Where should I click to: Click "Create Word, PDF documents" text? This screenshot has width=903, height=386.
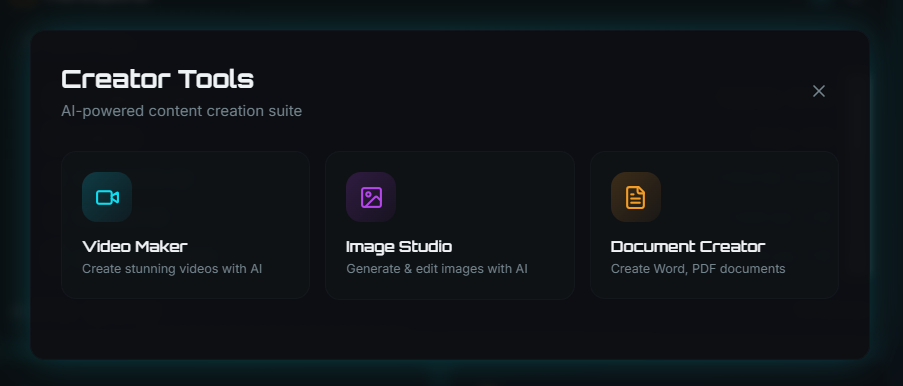698,268
